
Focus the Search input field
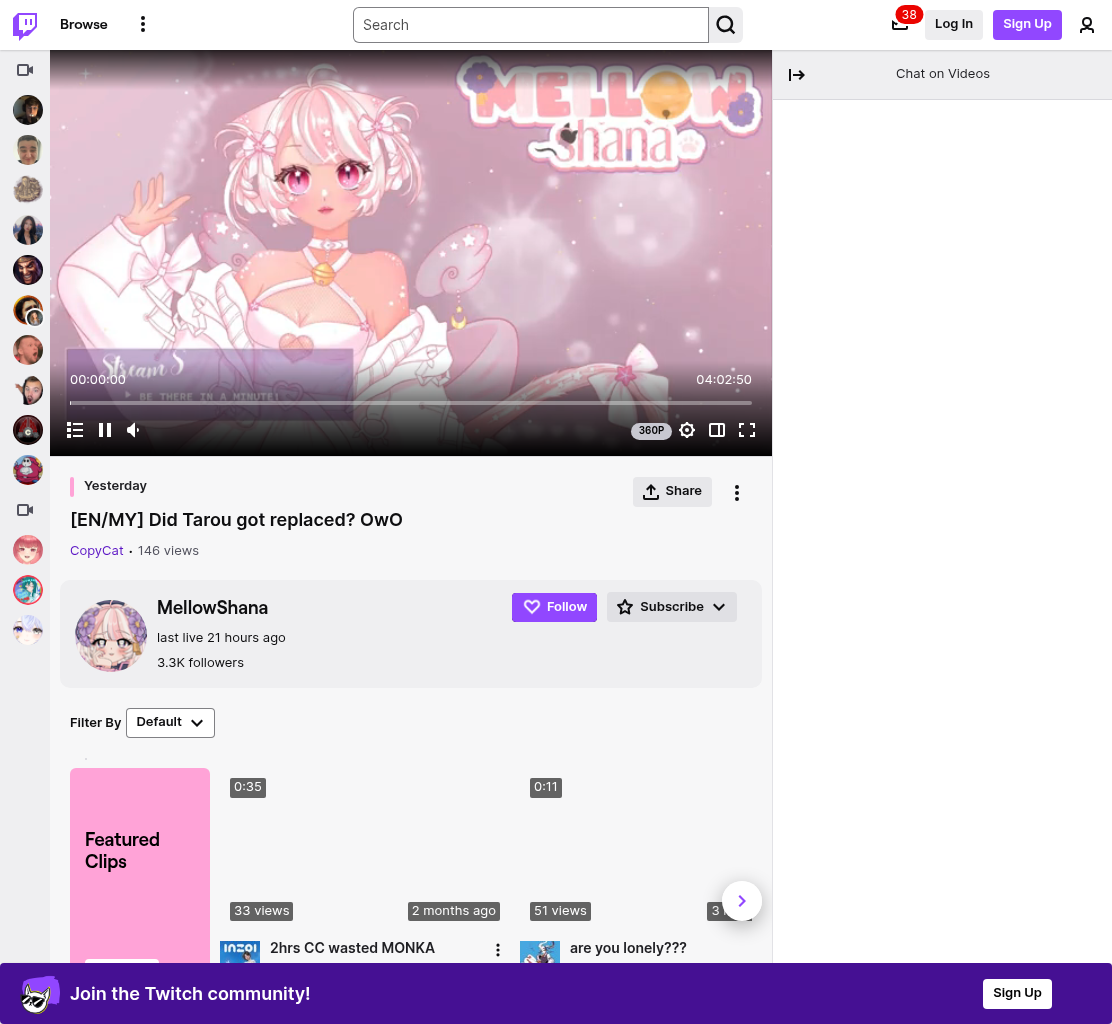pyautogui.click(x=530, y=25)
